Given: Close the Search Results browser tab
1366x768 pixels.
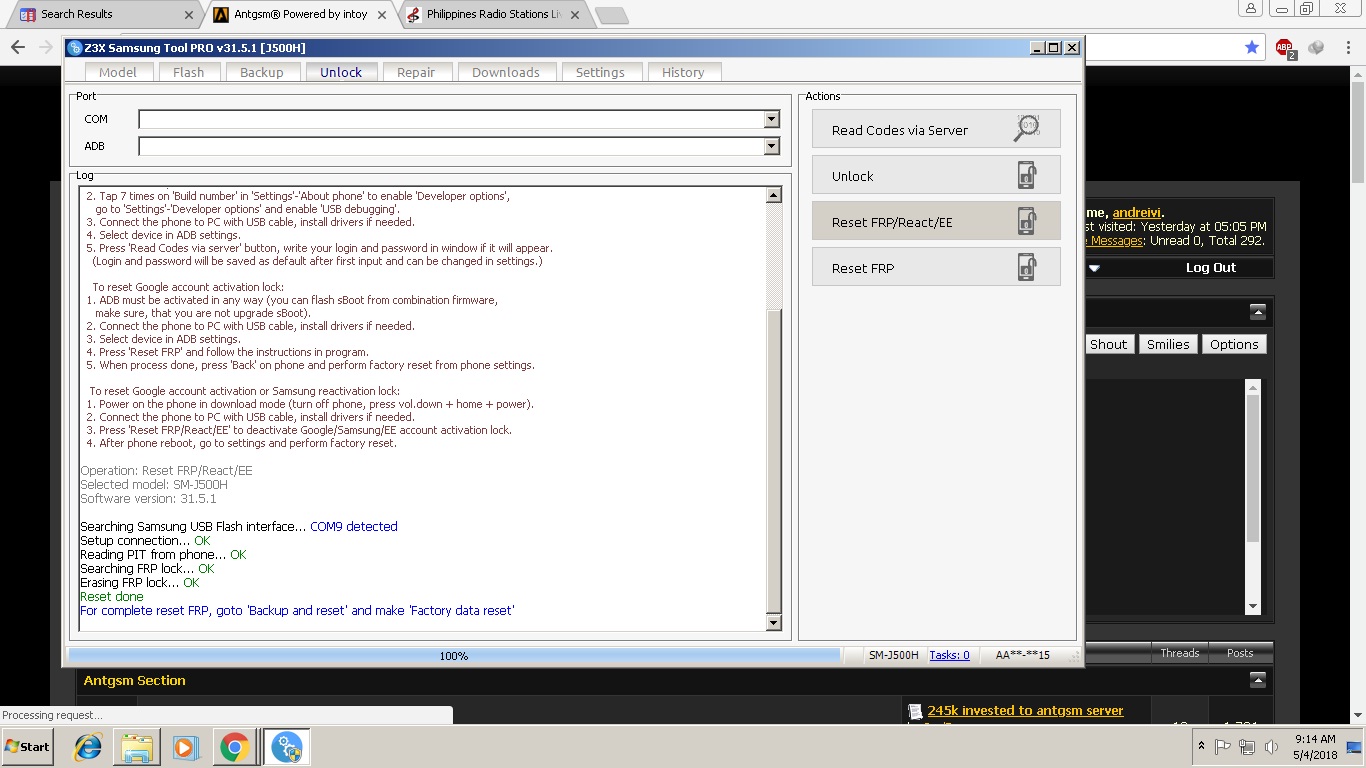Looking at the screenshot, I should tap(190, 15).
